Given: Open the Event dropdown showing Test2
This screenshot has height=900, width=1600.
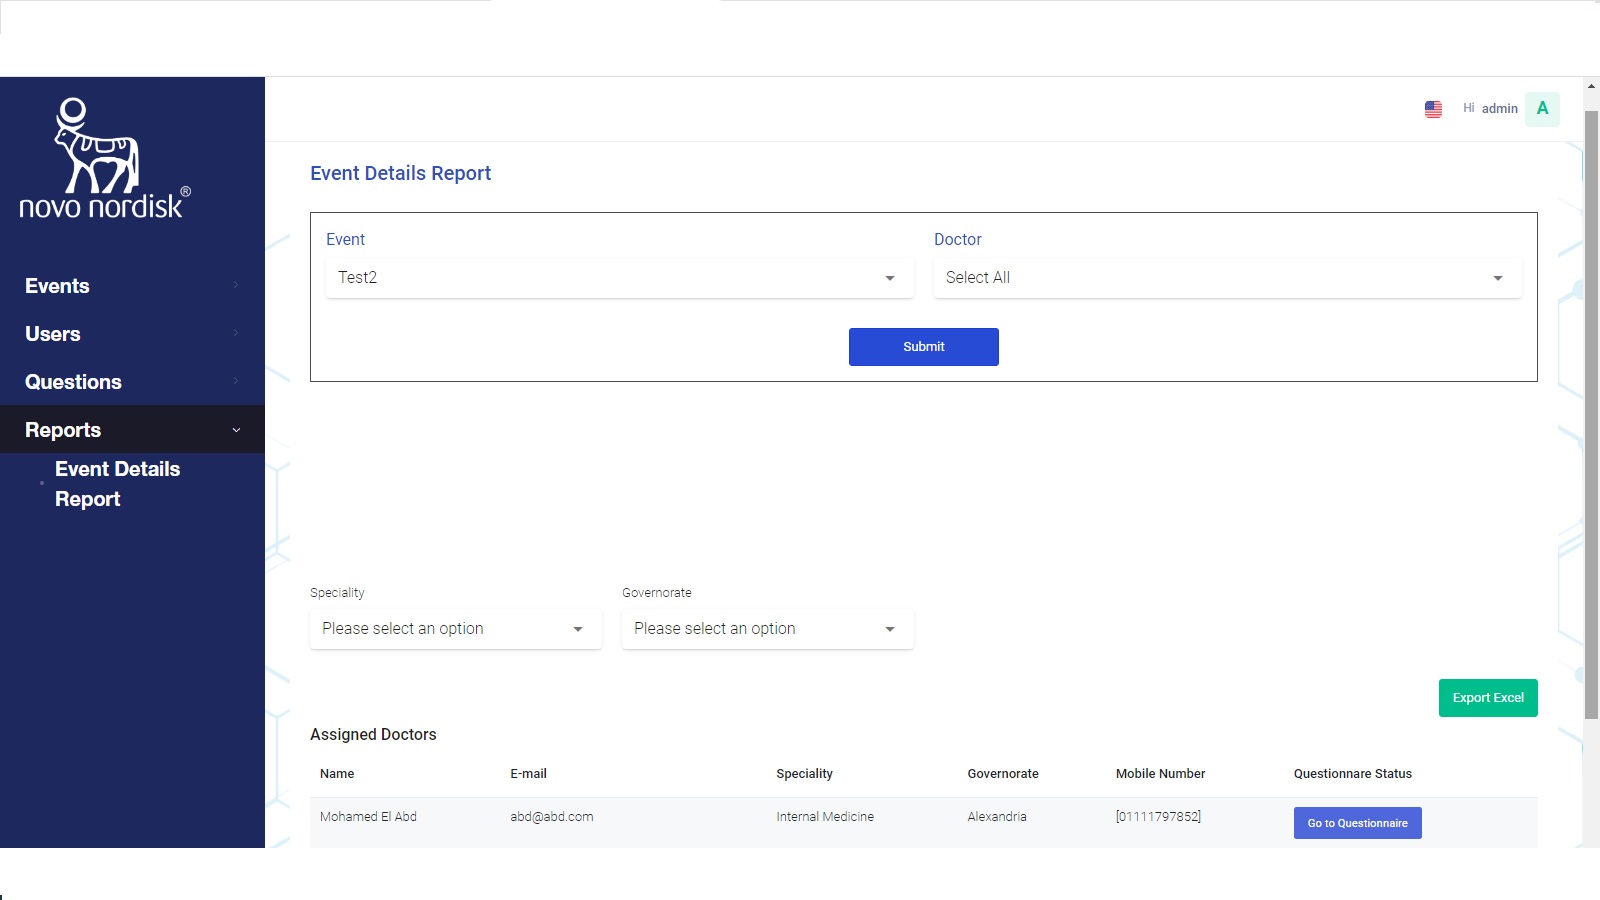Looking at the screenshot, I should (619, 278).
